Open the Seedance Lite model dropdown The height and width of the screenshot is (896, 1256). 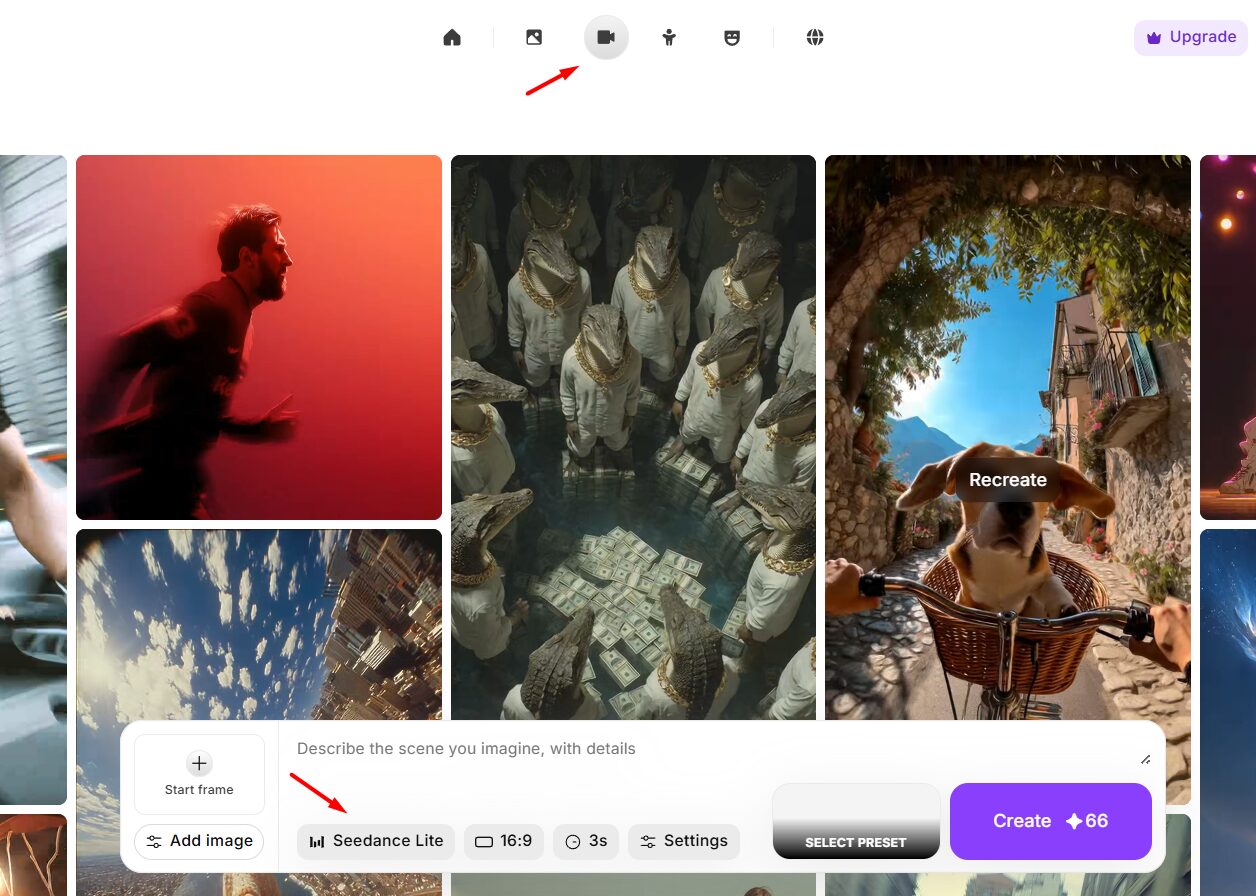point(376,841)
